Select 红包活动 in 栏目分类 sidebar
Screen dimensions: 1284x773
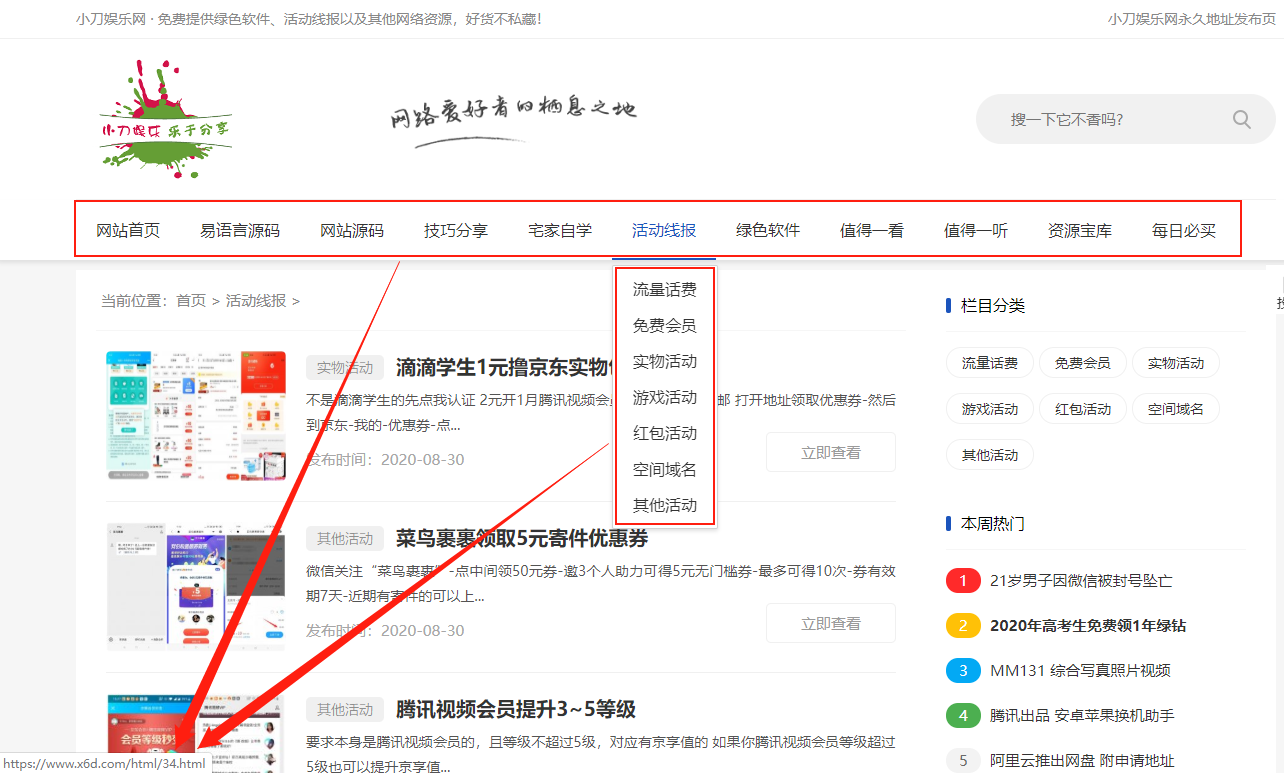(x=1083, y=409)
